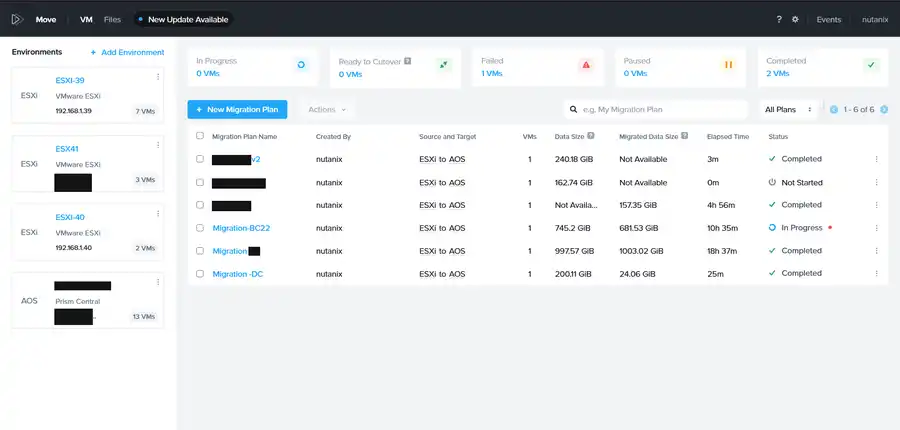Open row menu for 240.18 GiB plan

point(876,159)
